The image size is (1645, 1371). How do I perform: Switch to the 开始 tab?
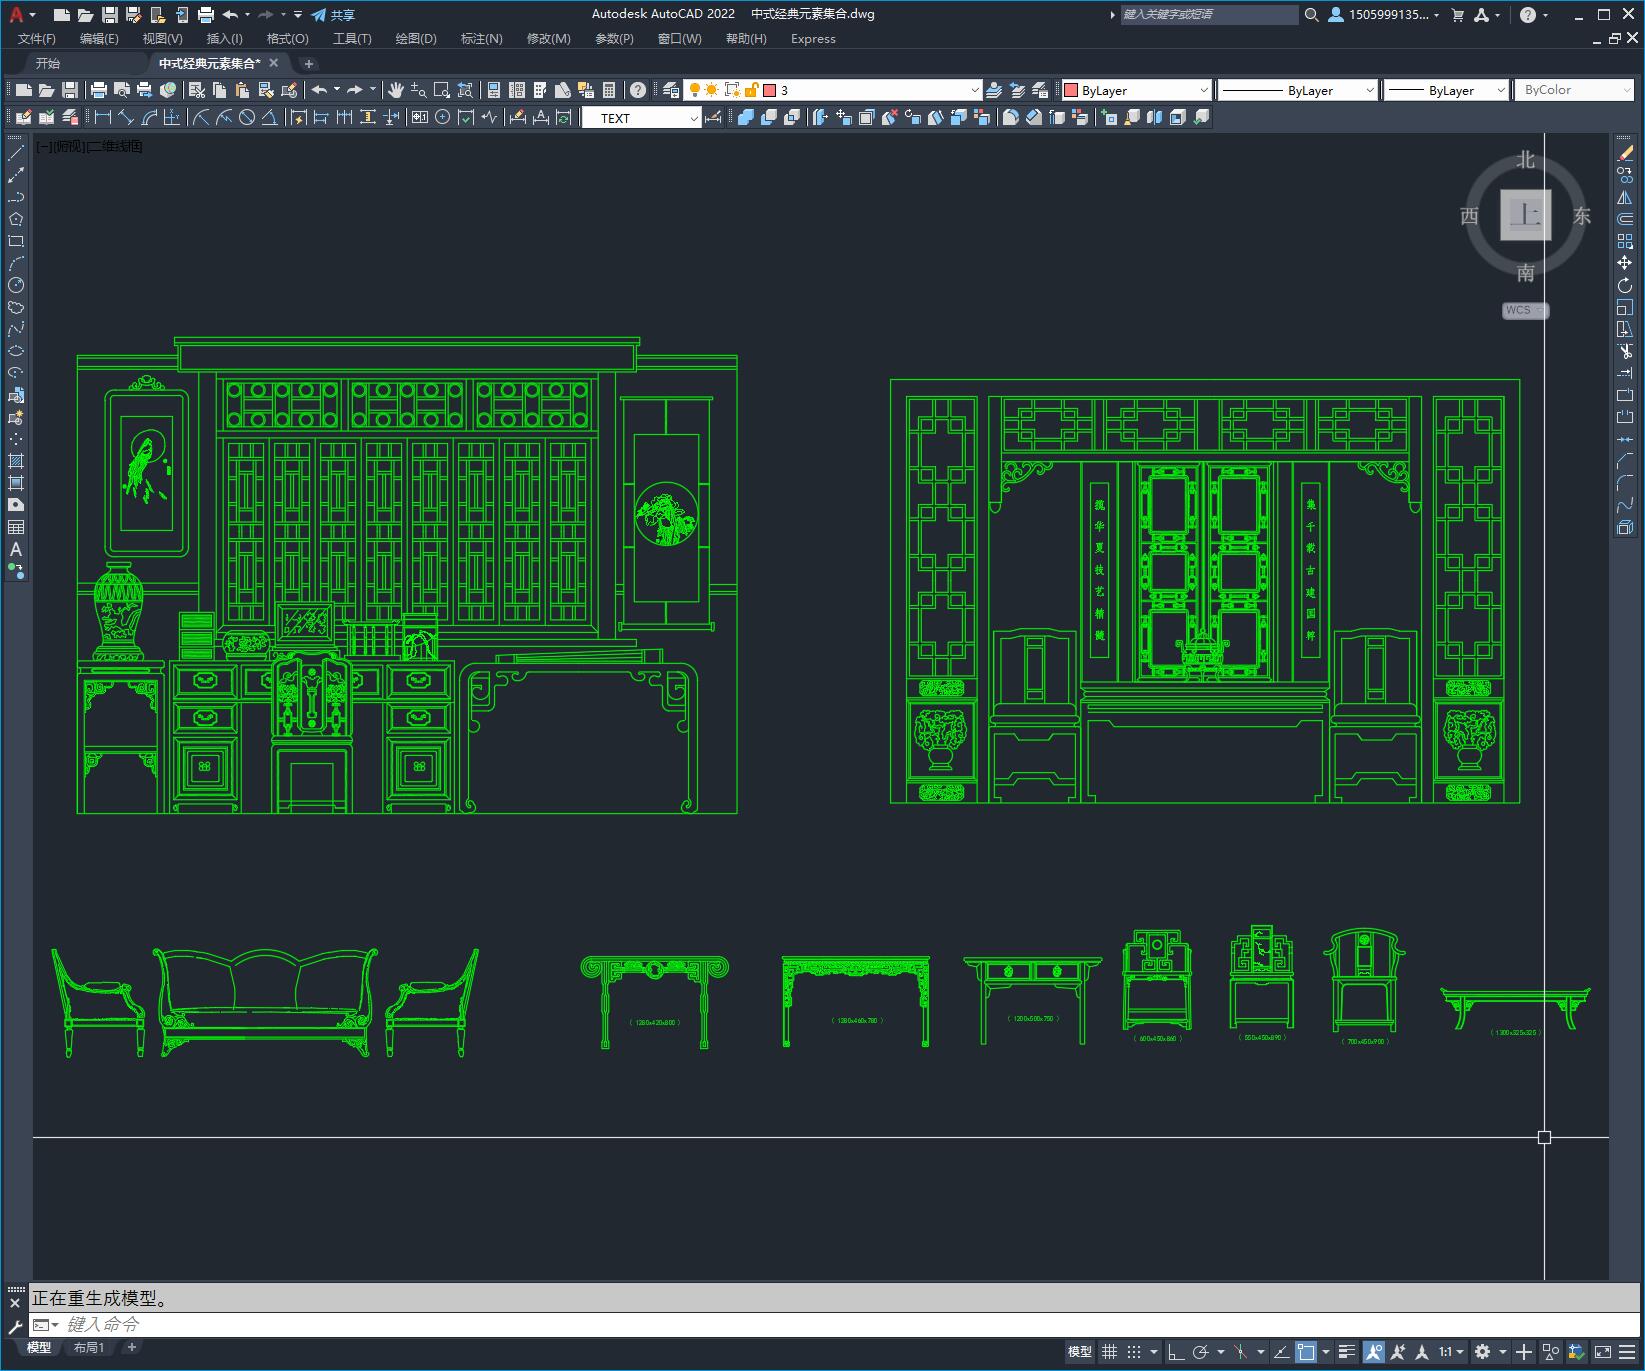[x=48, y=63]
